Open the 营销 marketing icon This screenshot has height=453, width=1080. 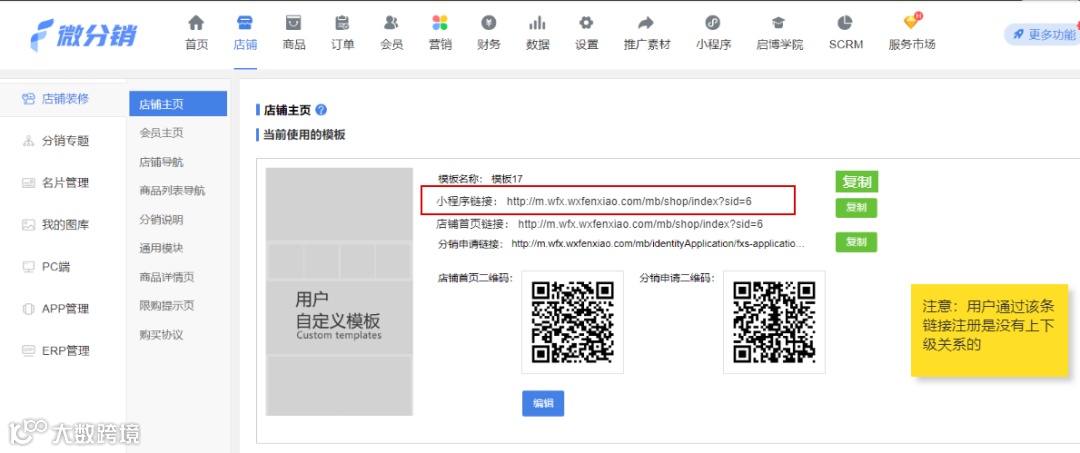point(440,23)
